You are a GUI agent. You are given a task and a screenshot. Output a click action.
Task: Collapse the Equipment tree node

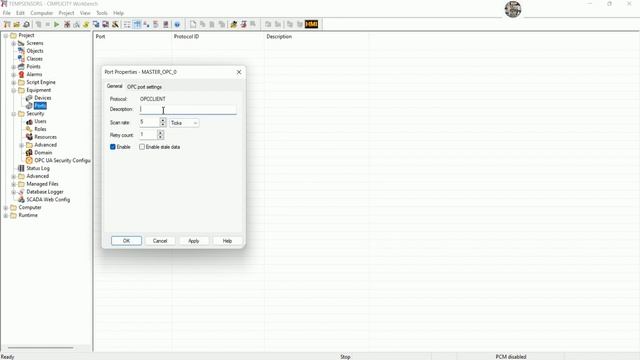pos(13,90)
